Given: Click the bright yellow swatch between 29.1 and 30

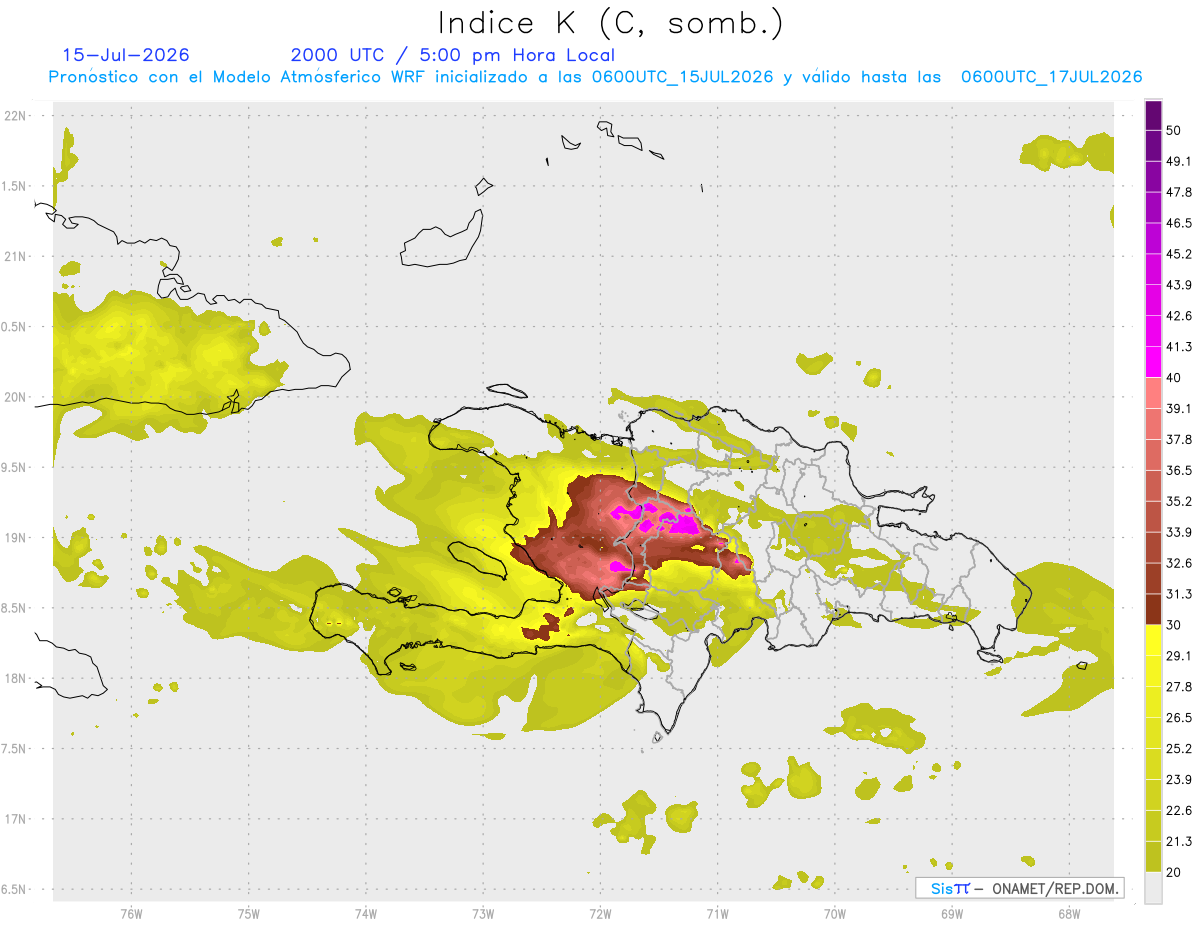Looking at the screenshot, I should pyautogui.click(x=1153, y=640).
